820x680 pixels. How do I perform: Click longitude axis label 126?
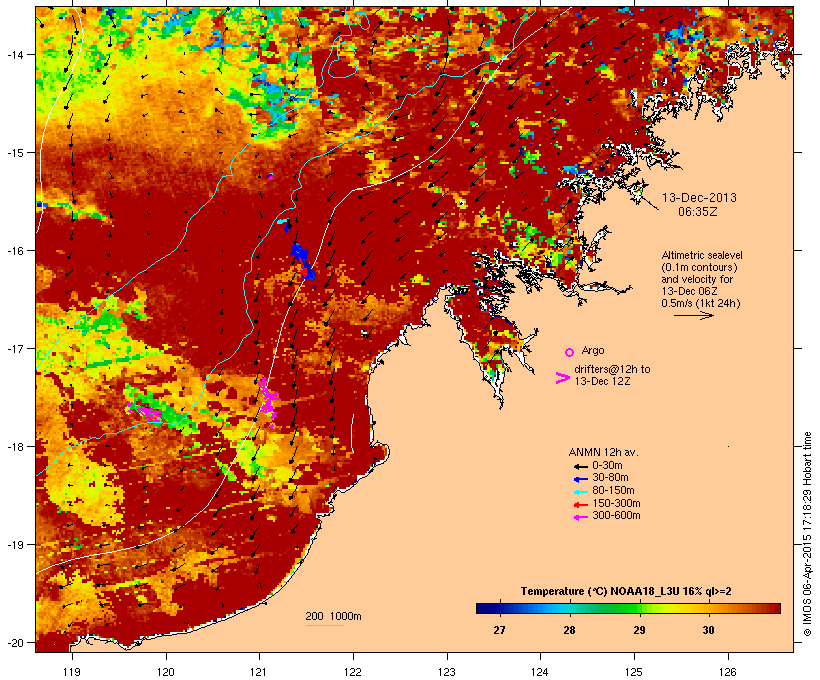coord(727,672)
